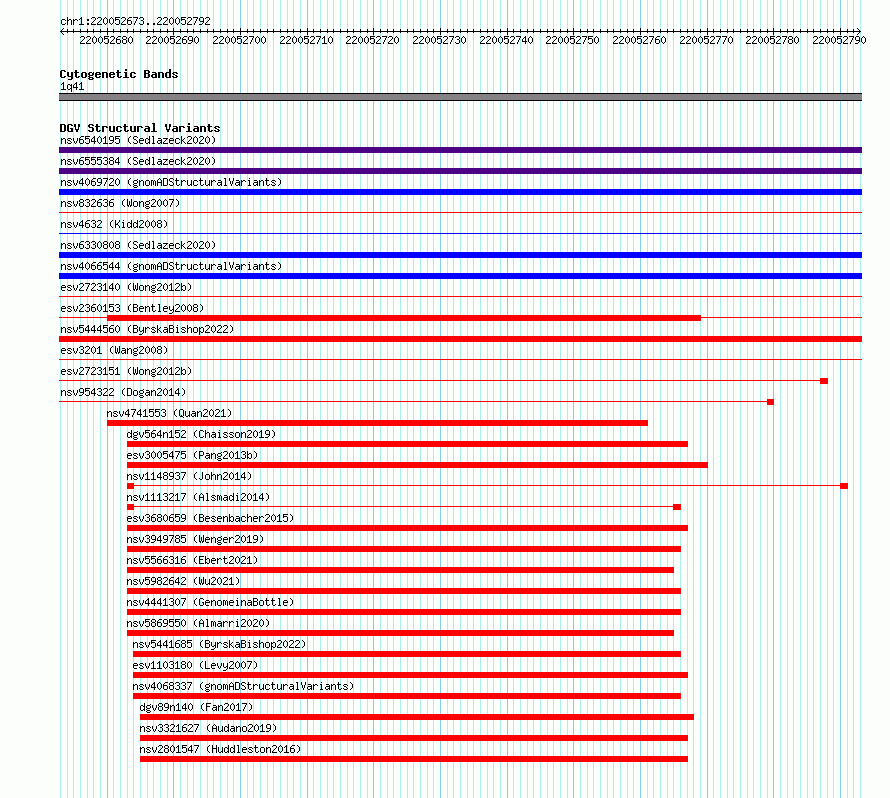Click dgv564n152 (Chaisson2019) label

coord(201,434)
